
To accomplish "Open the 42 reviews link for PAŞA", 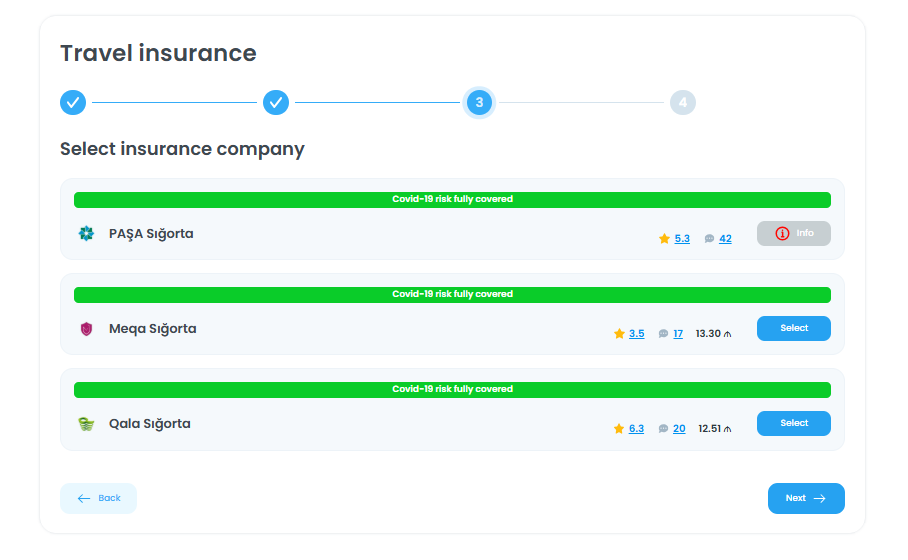I will pos(725,239).
